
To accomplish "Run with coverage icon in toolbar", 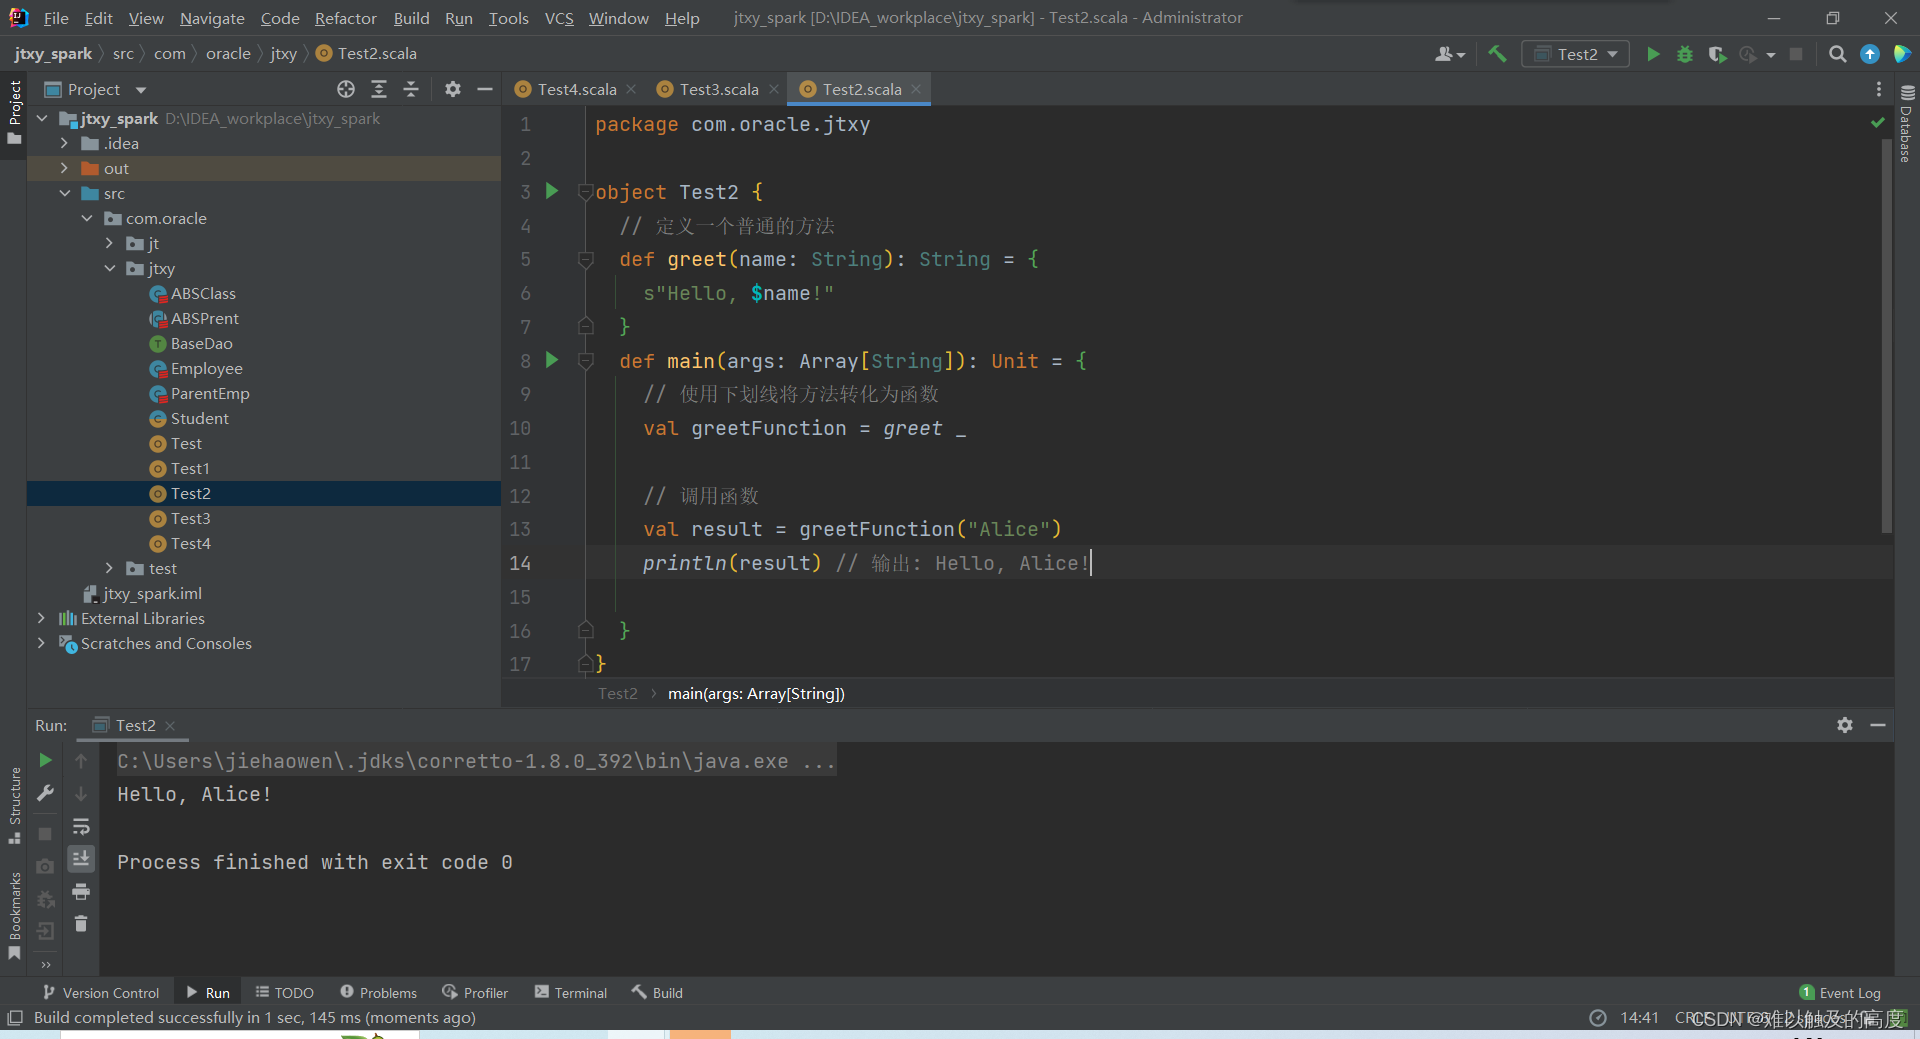I will (1717, 54).
